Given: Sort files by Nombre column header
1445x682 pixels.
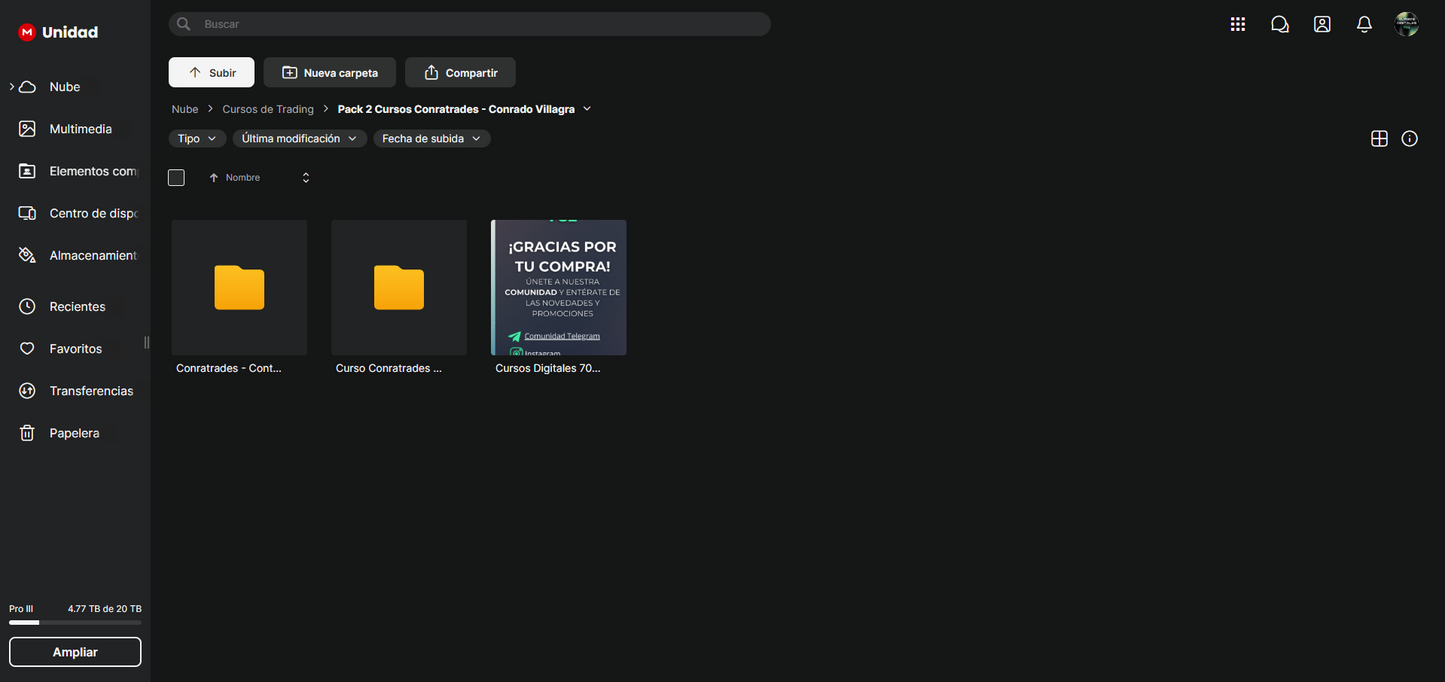Looking at the screenshot, I should point(242,178).
